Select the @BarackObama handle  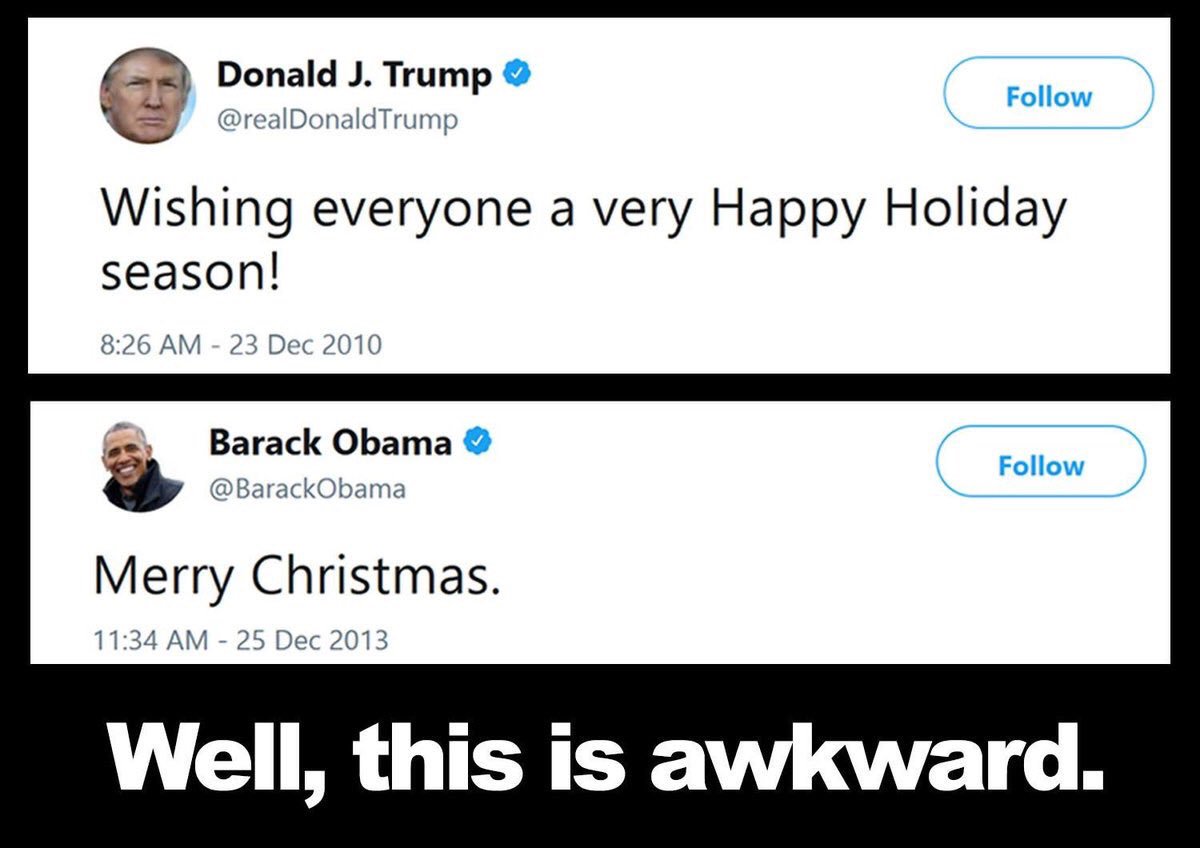pyautogui.click(x=307, y=489)
